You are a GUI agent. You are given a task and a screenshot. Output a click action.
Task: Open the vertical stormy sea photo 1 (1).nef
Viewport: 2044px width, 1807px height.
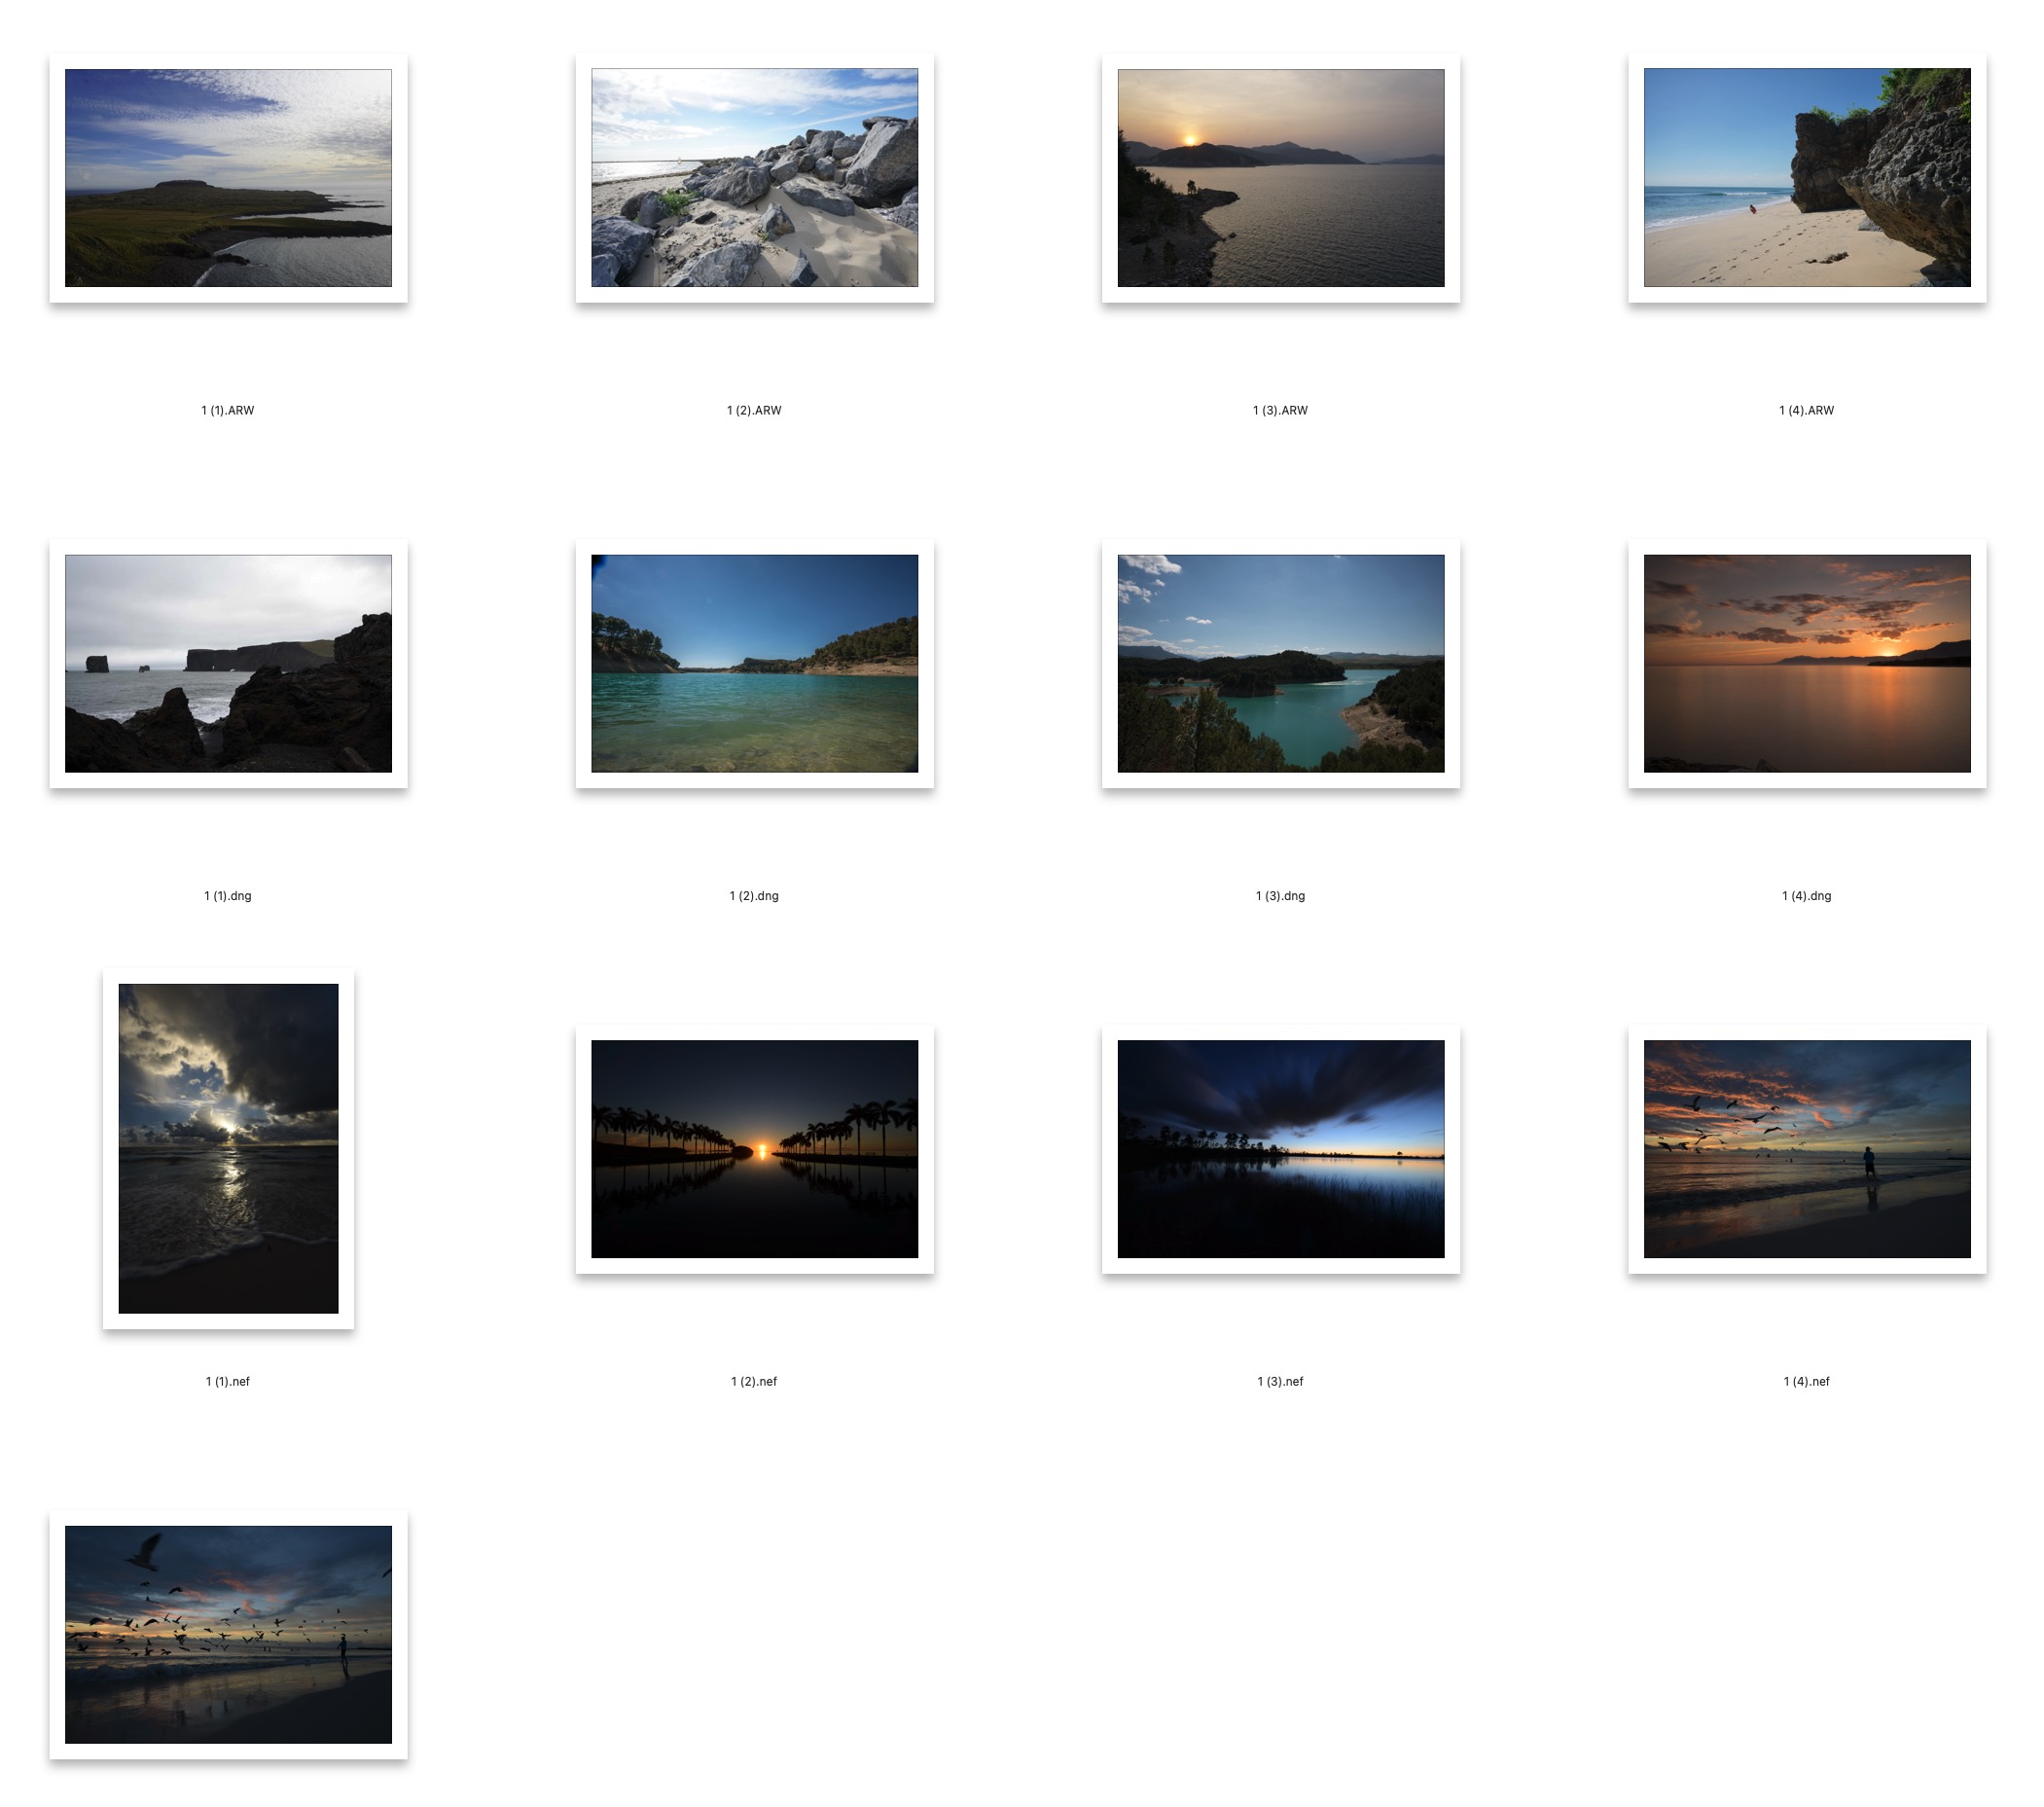coord(228,1148)
